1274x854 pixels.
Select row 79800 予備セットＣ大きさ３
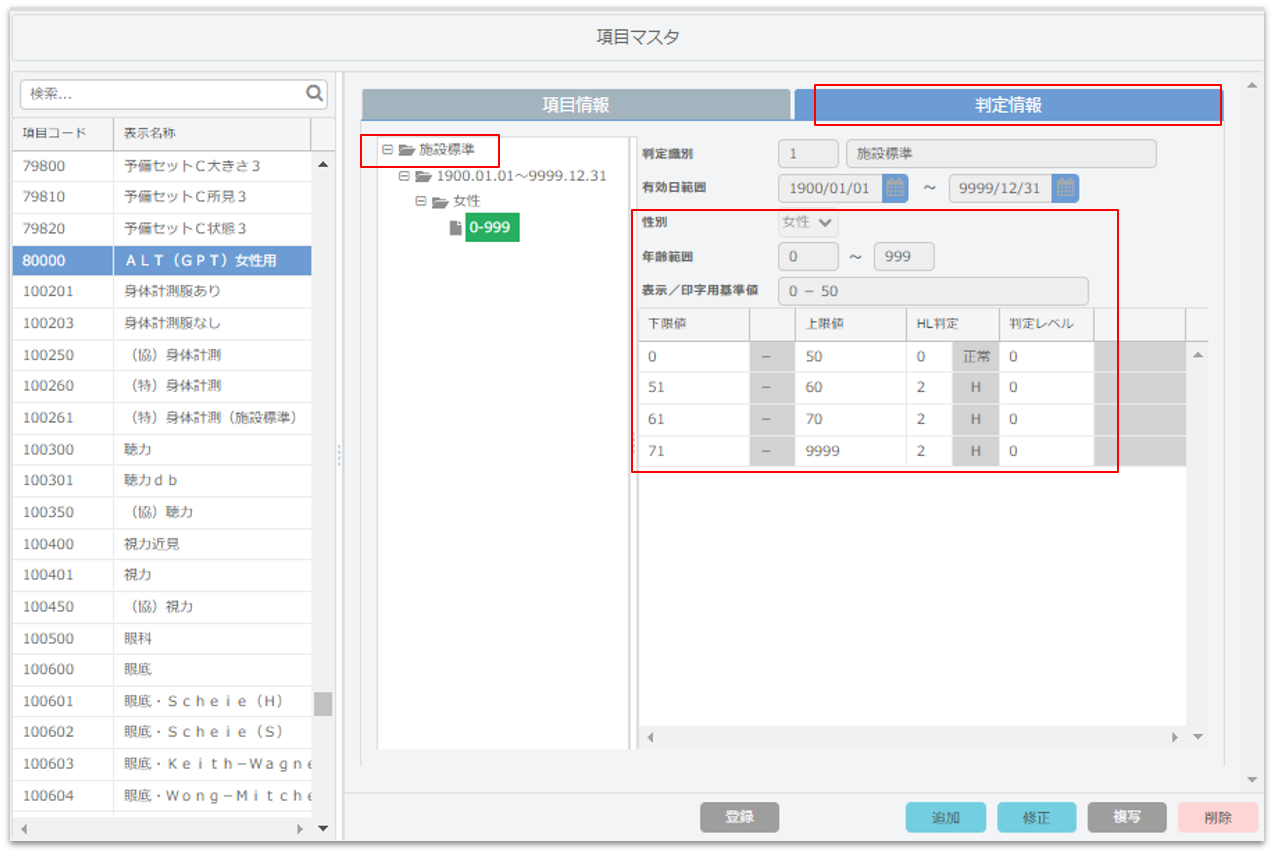[x=162, y=165]
